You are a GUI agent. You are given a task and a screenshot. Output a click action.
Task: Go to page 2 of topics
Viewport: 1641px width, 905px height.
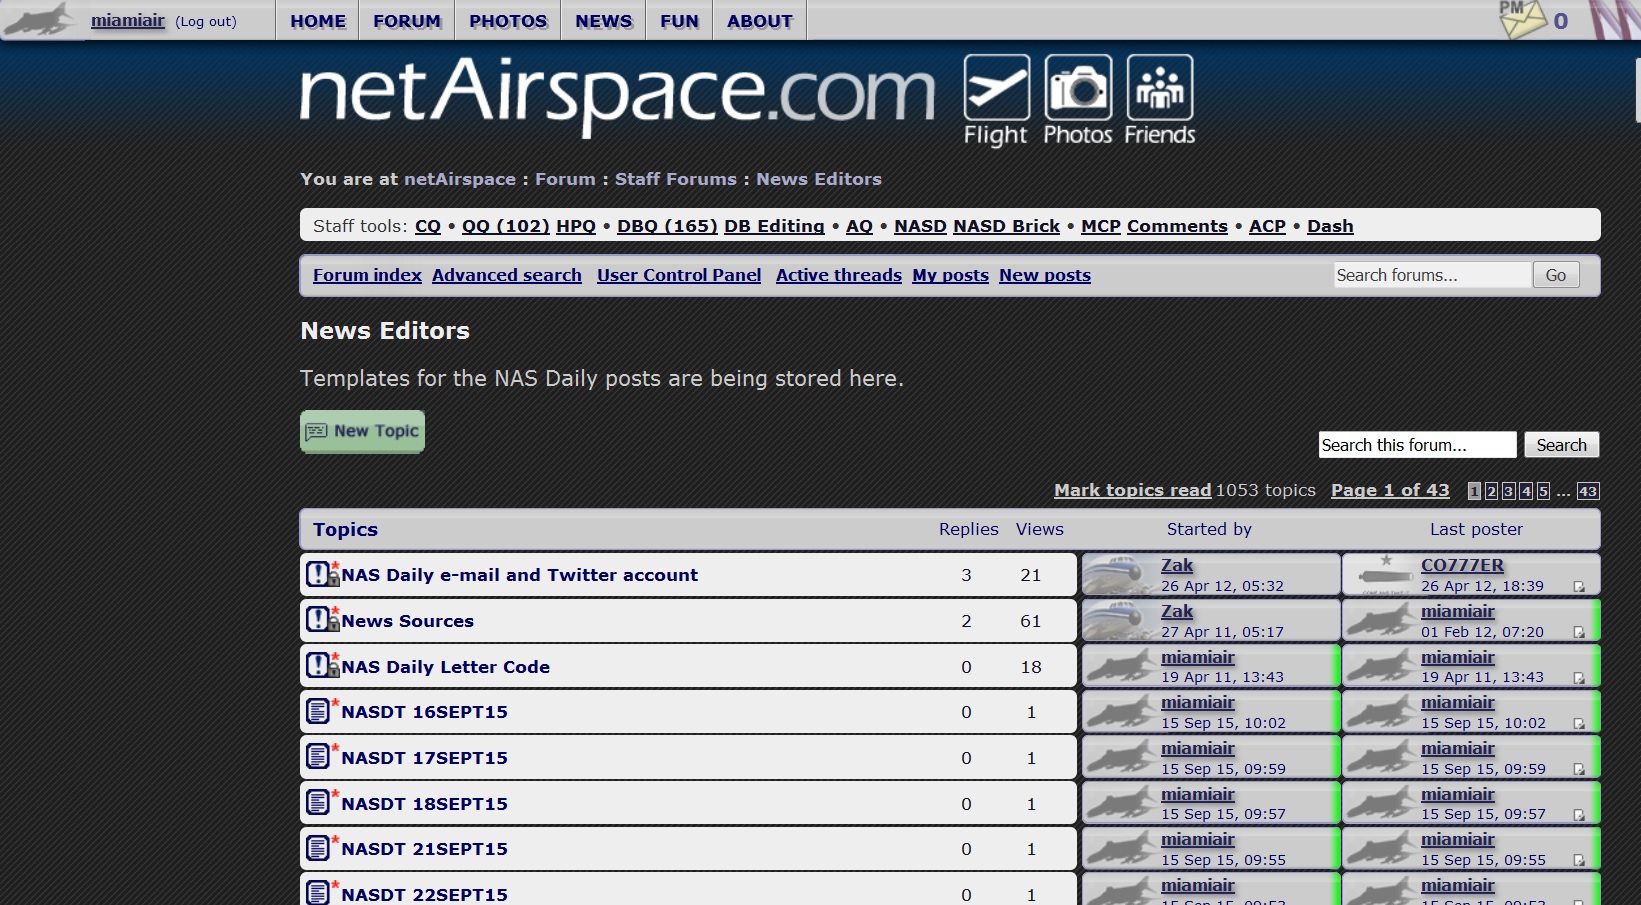1491,491
